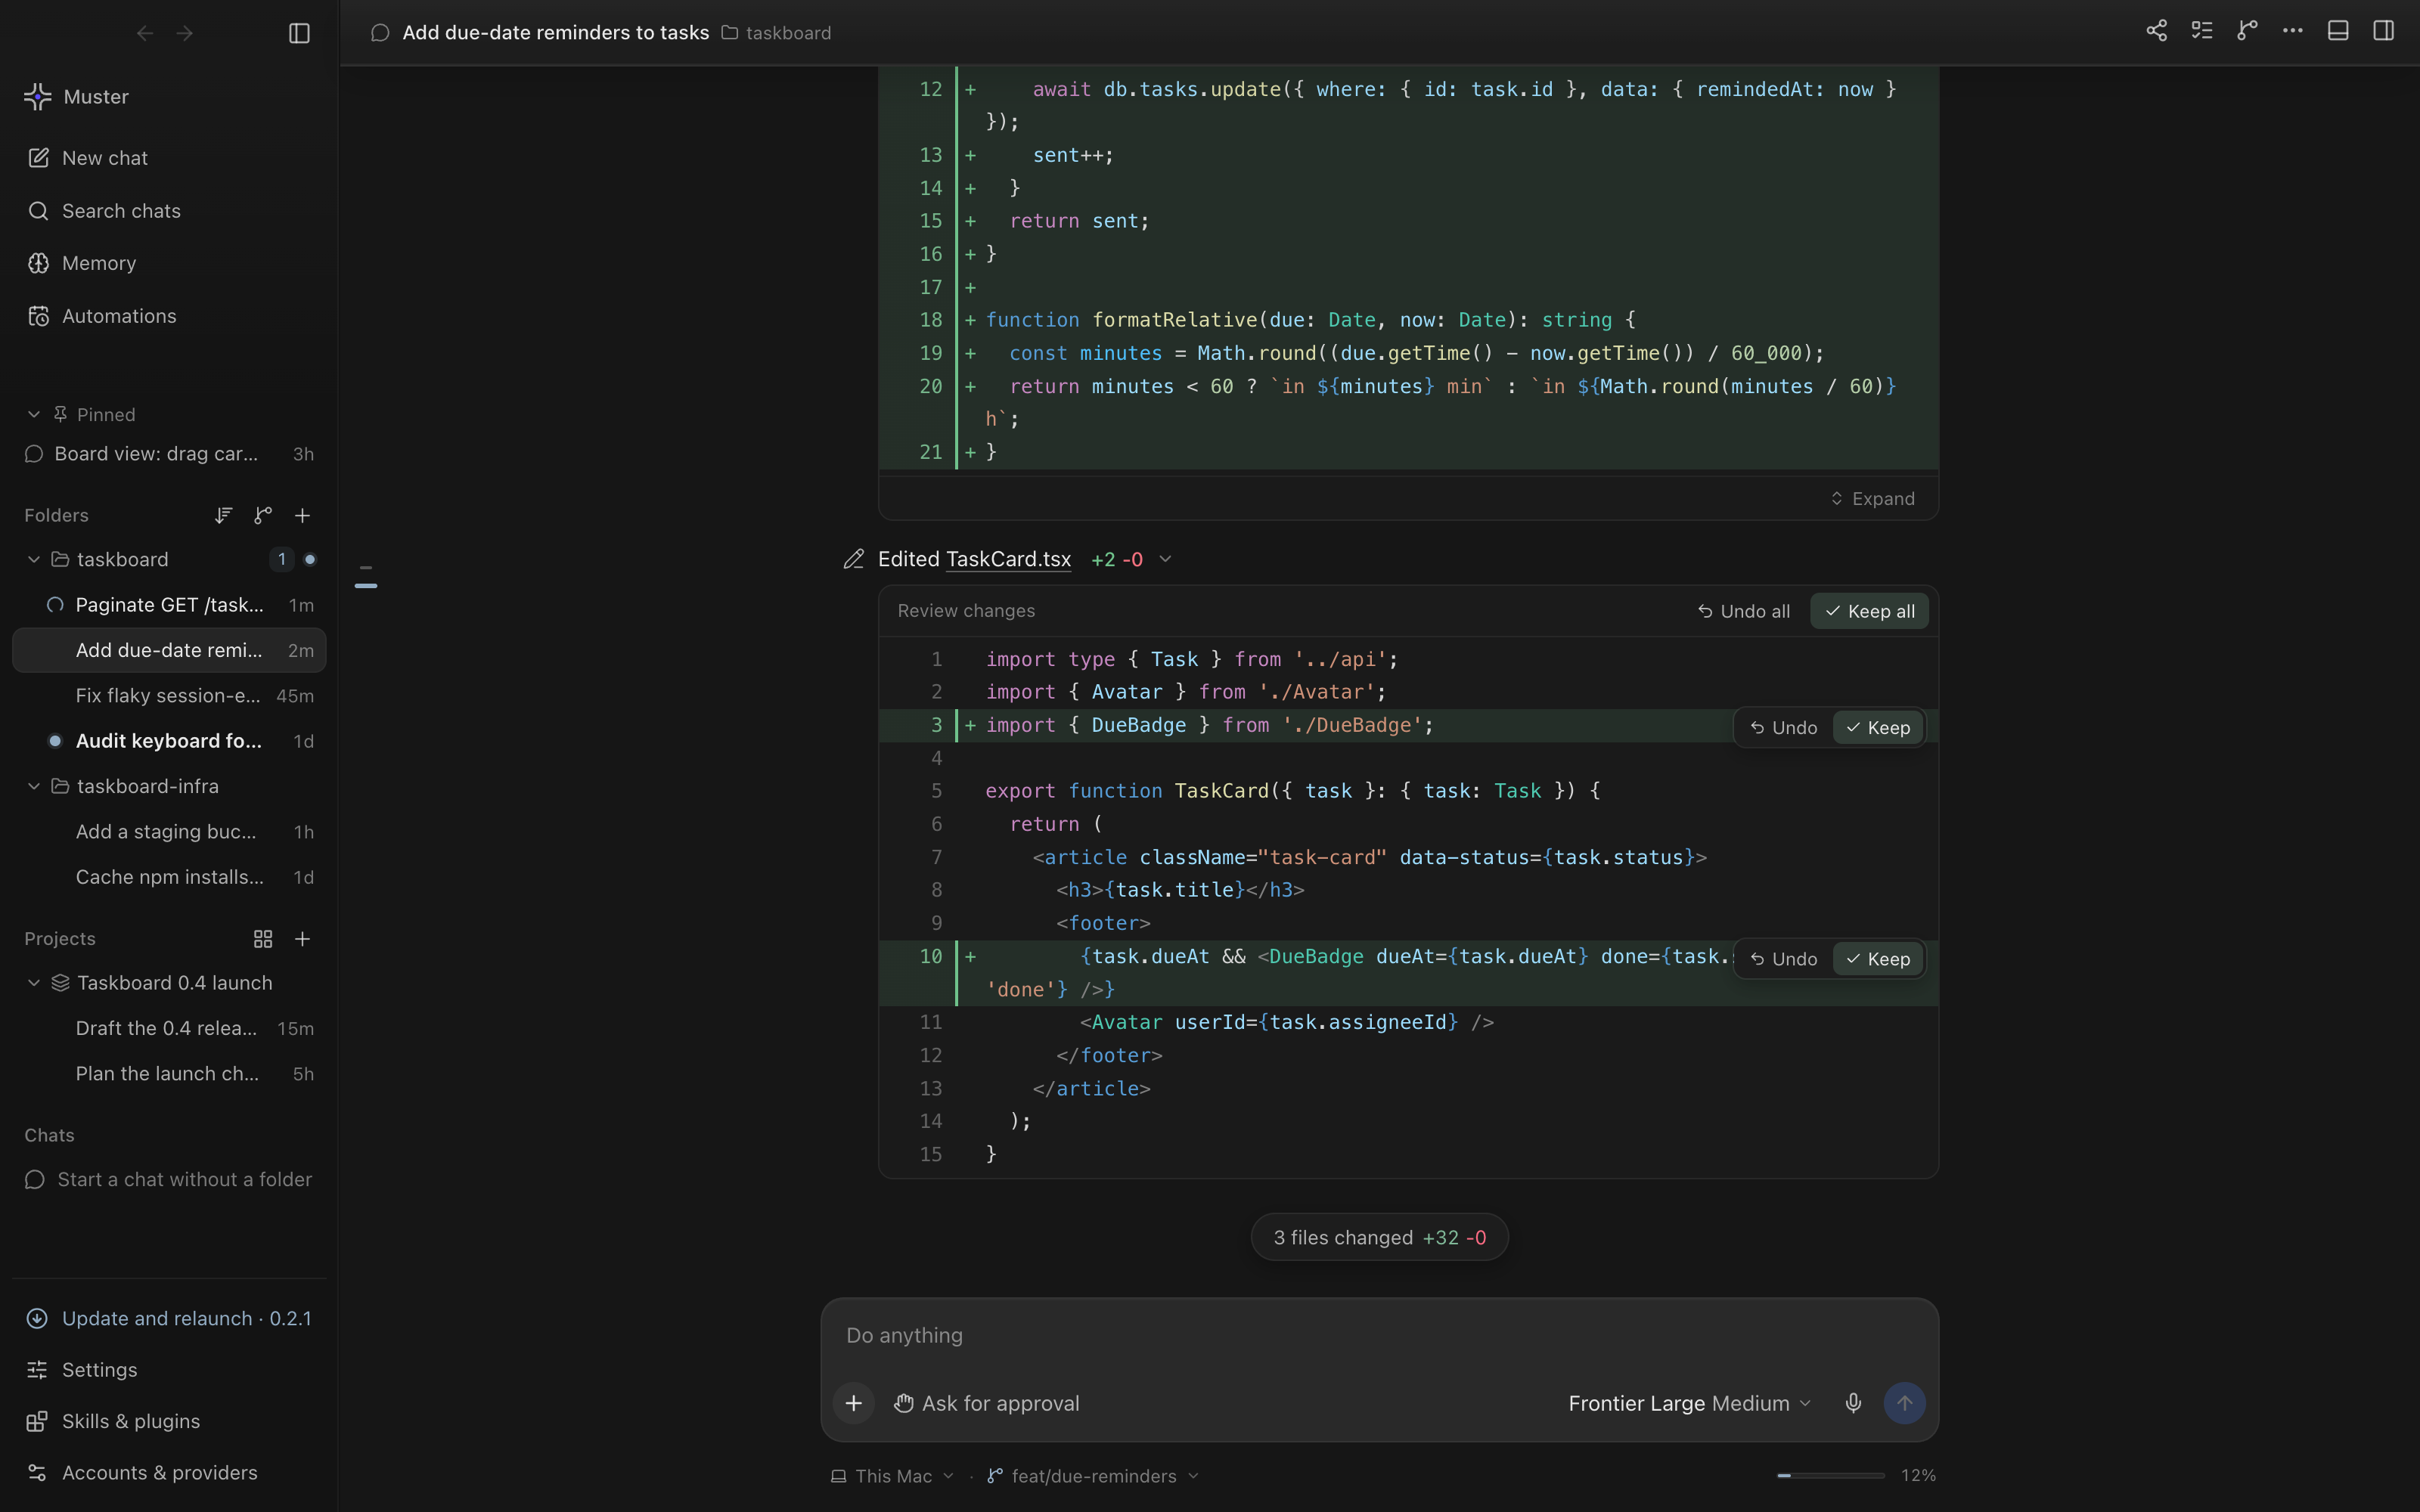Expand the TaskCard.tsx edit dropdown chevron
Image resolution: width=2420 pixels, height=1512 pixels.
(x=1165, y=559)
